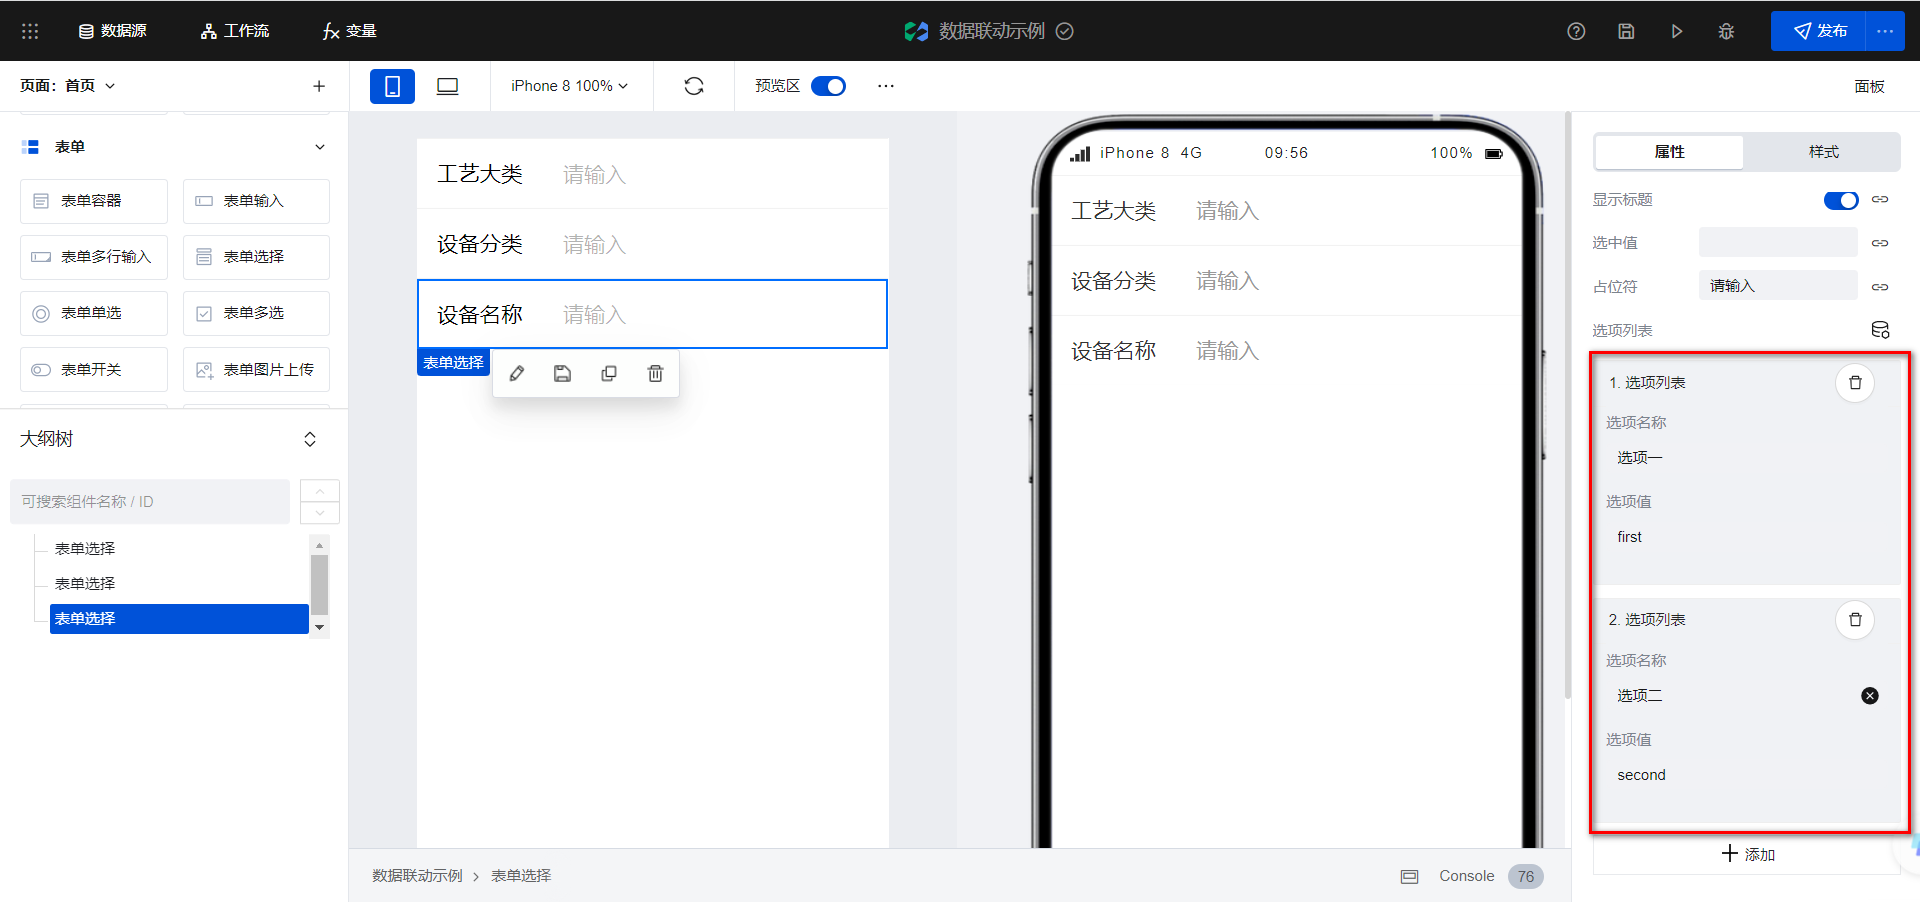The width and height of the screenshot is (1920, 902).
Task: Open the 工作流 workflow menu
Action: [235, 31]
